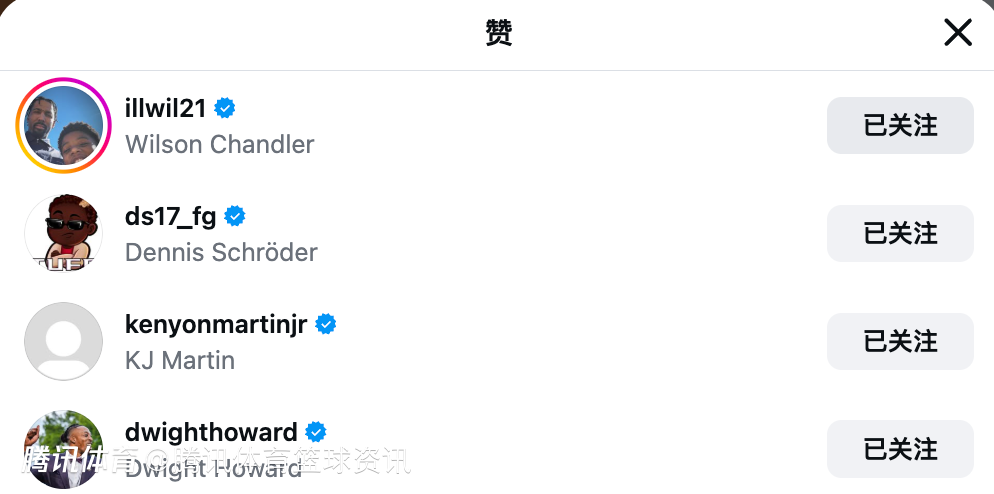
Task: Open dwighthoward's profile photo
Action: tap(63, 449)
